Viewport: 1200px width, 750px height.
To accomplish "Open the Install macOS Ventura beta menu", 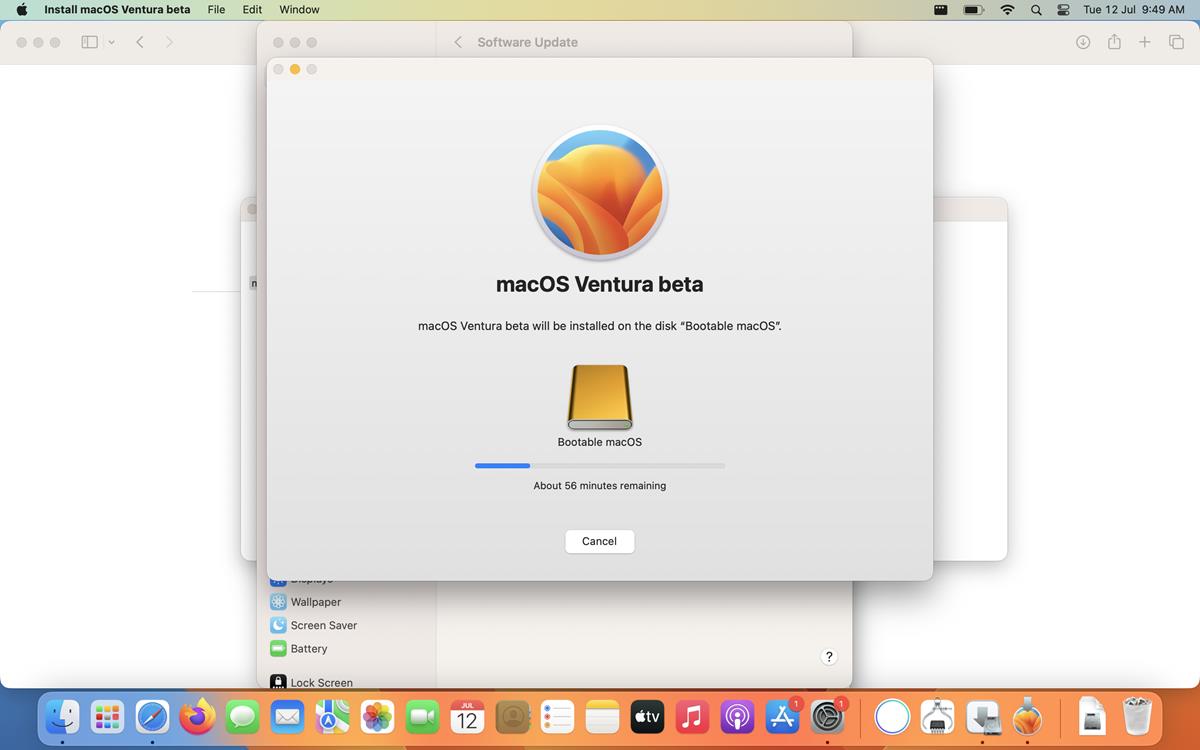I will 117,9.
